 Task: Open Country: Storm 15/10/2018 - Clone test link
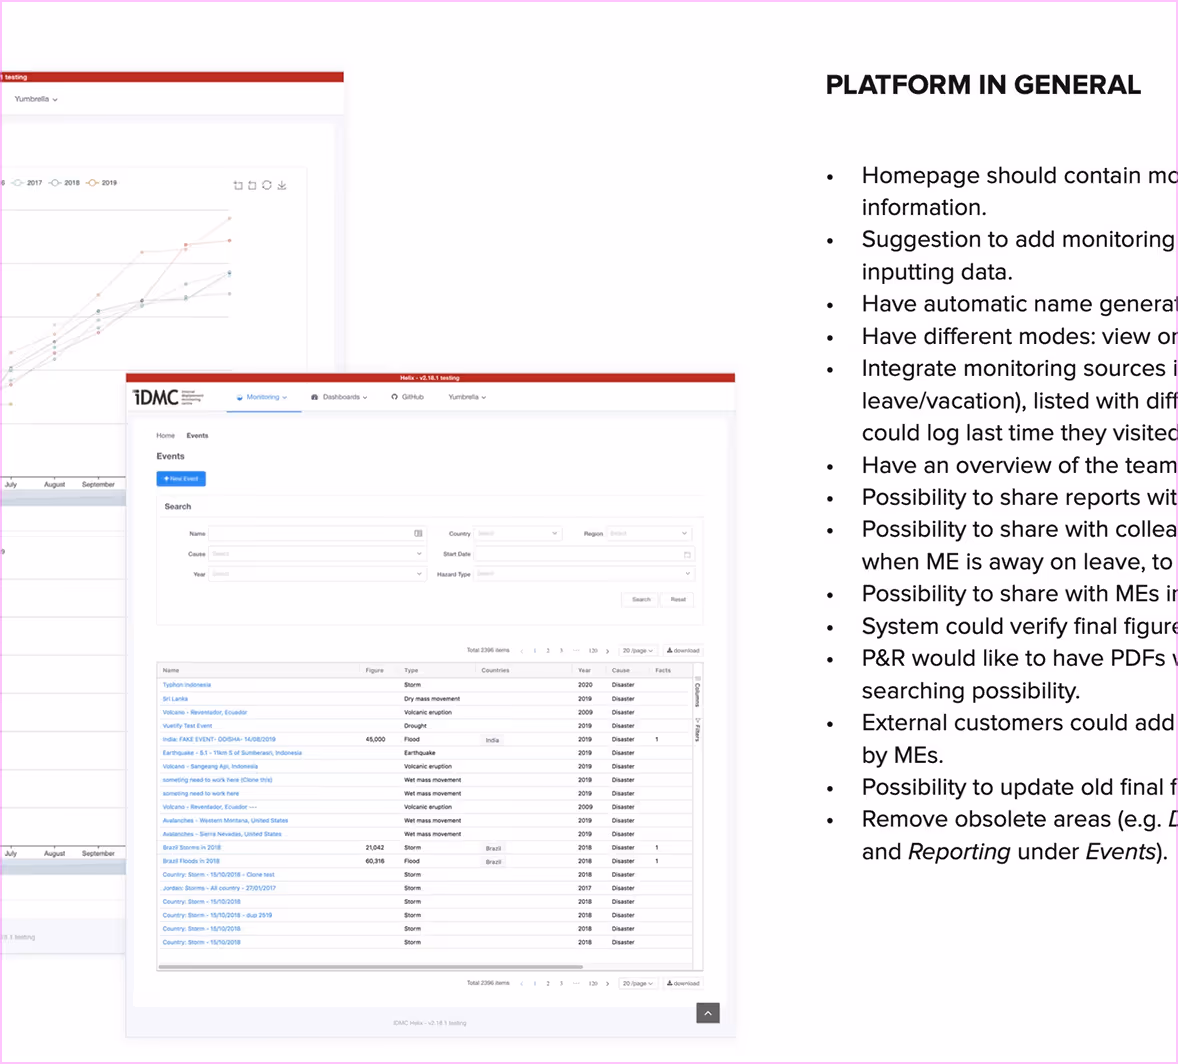pos(219,875)
